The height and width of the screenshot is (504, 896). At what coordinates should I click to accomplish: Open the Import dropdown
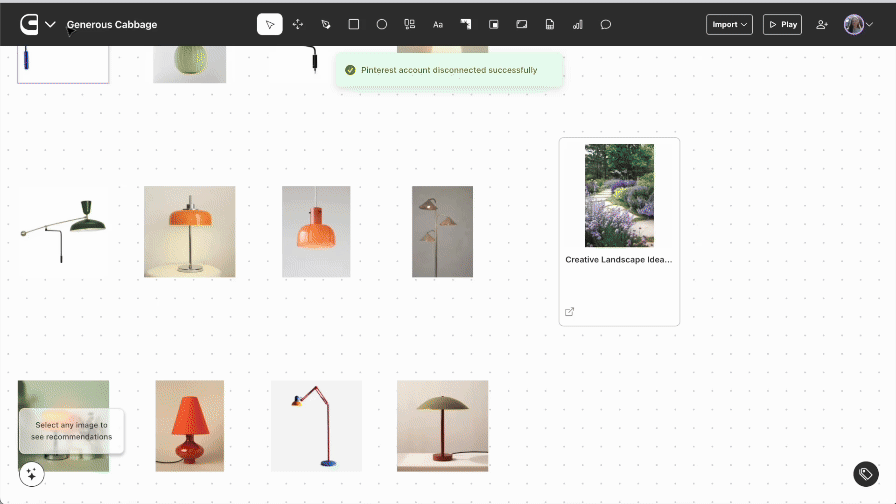(730, 24)
